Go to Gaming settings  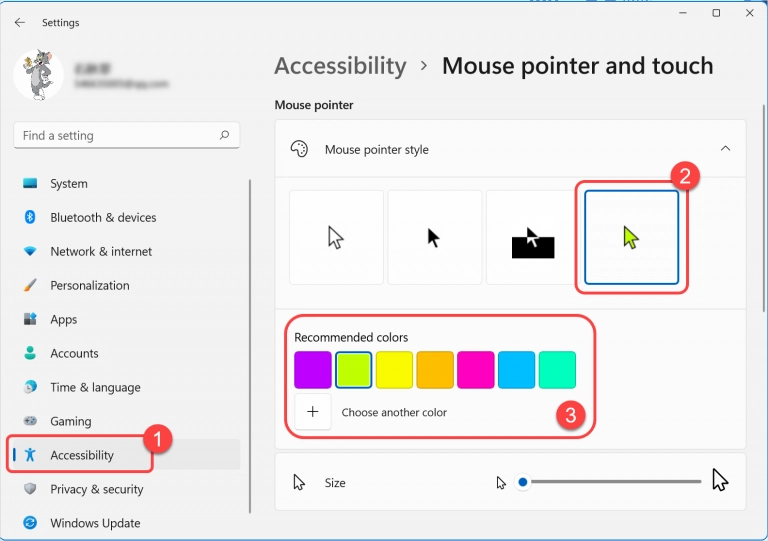click(126, 421)
